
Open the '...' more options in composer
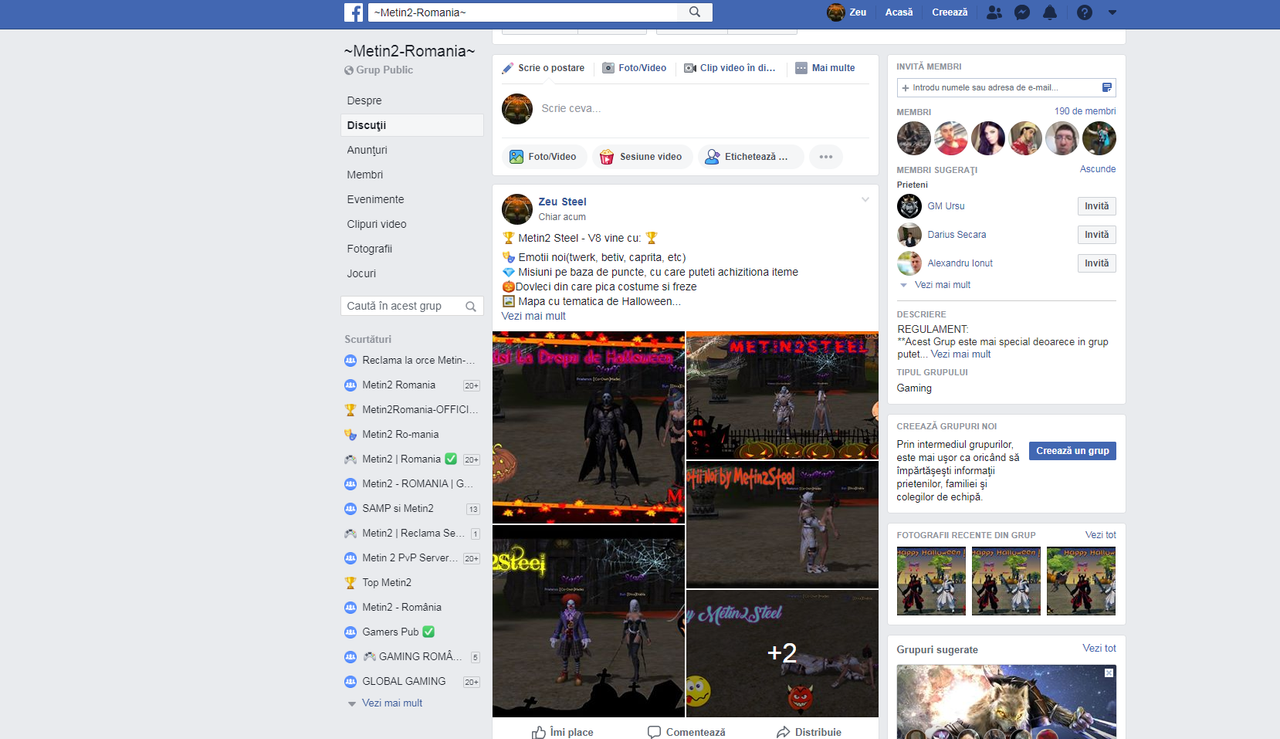click(825, 156)
